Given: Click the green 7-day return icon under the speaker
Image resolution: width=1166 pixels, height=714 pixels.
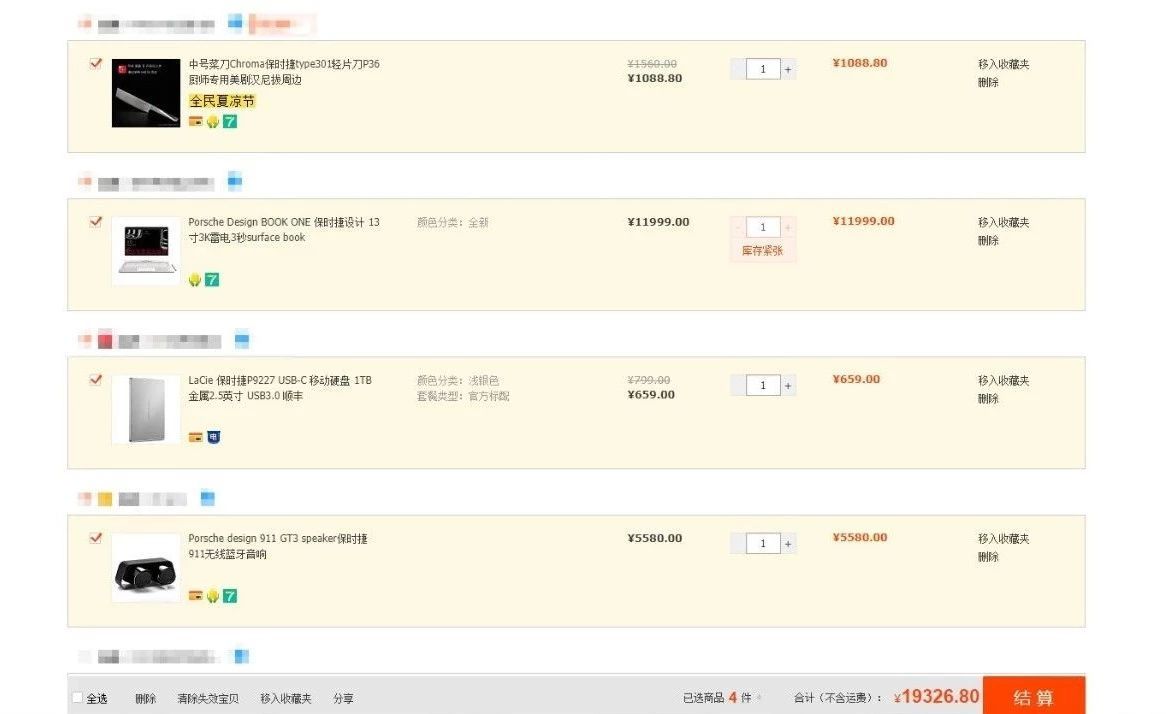Looking at the screenshot, I should (x=230, y=596).
